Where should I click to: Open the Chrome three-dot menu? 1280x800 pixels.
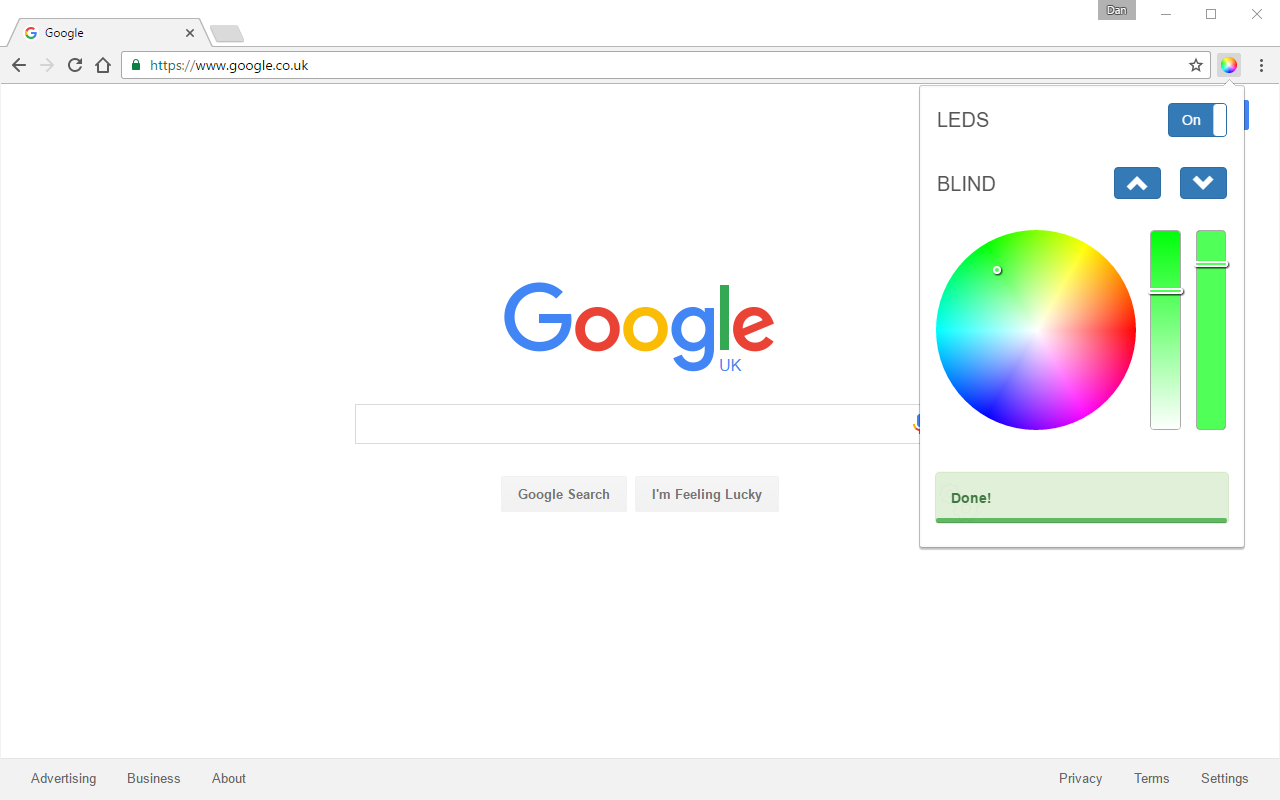point(1262,65)
